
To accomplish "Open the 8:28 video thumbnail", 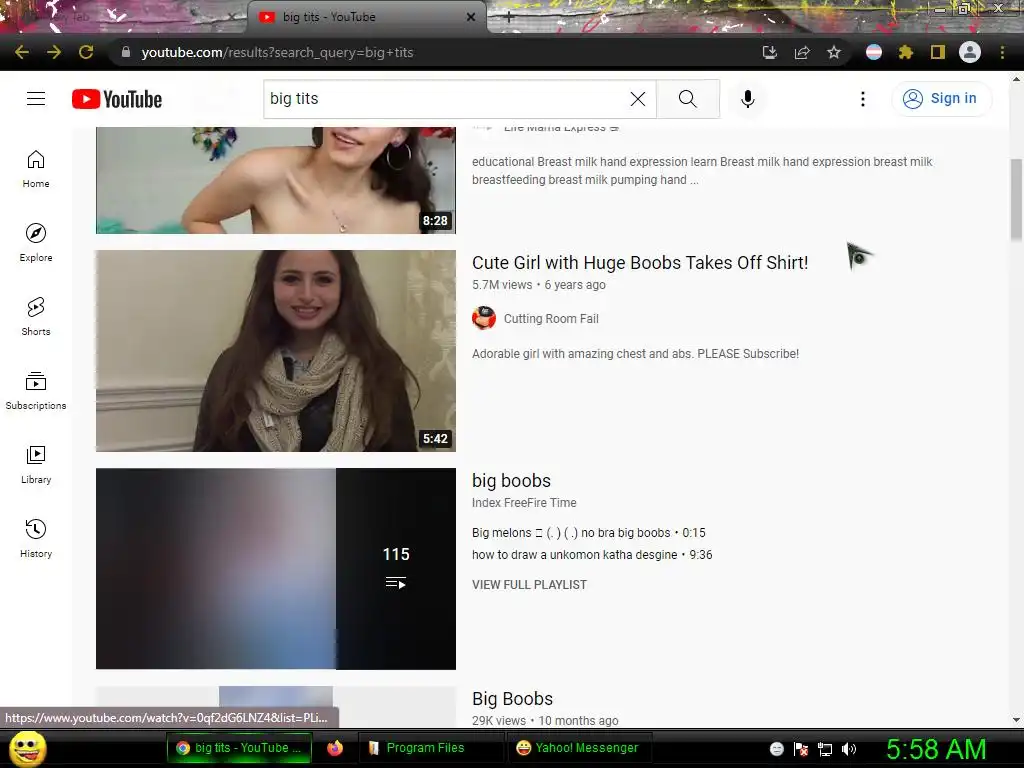I will click(276, 180).
